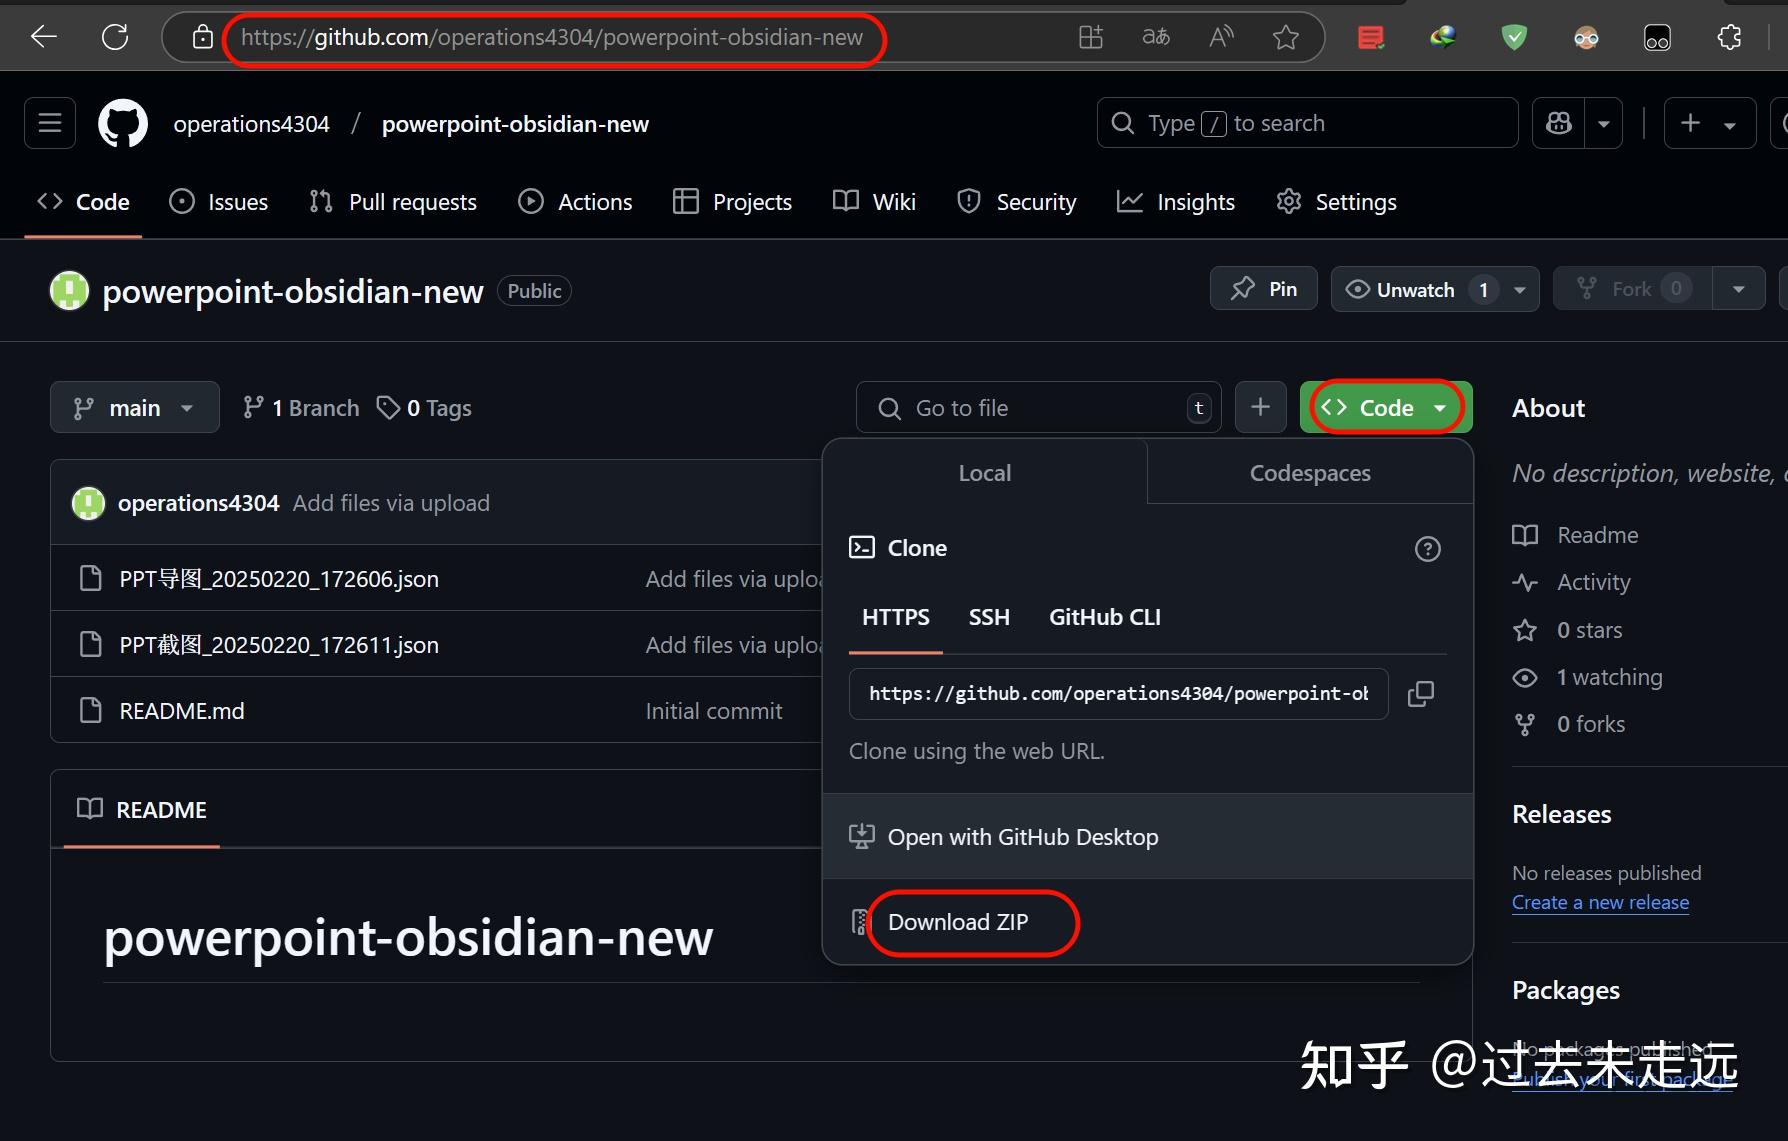Toggle page translation in the browser

pyautogui.click(x=1154, y=37)
